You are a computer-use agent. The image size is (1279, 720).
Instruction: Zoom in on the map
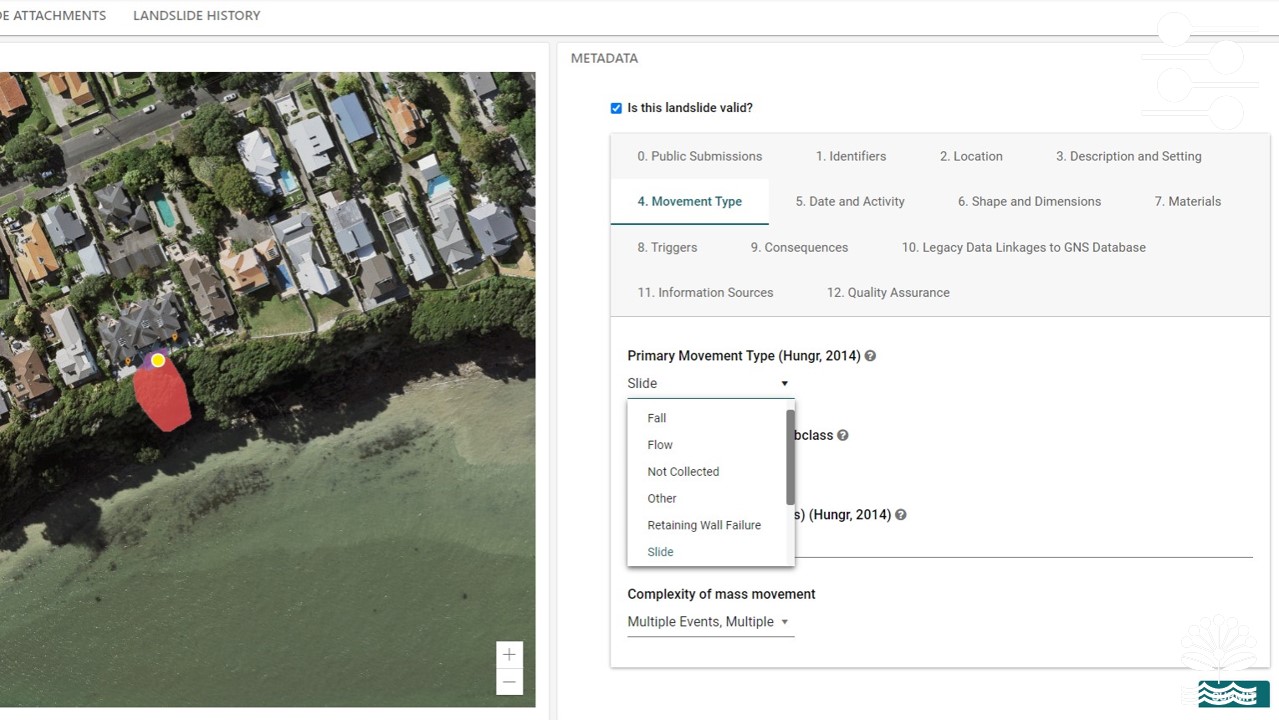(509, 655)
